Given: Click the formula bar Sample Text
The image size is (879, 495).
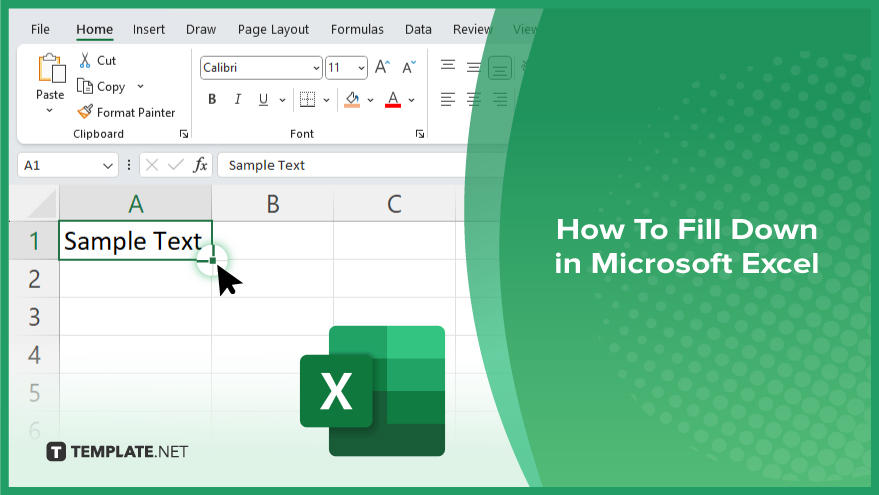Looking at the screenshot, I should point(267,165).
